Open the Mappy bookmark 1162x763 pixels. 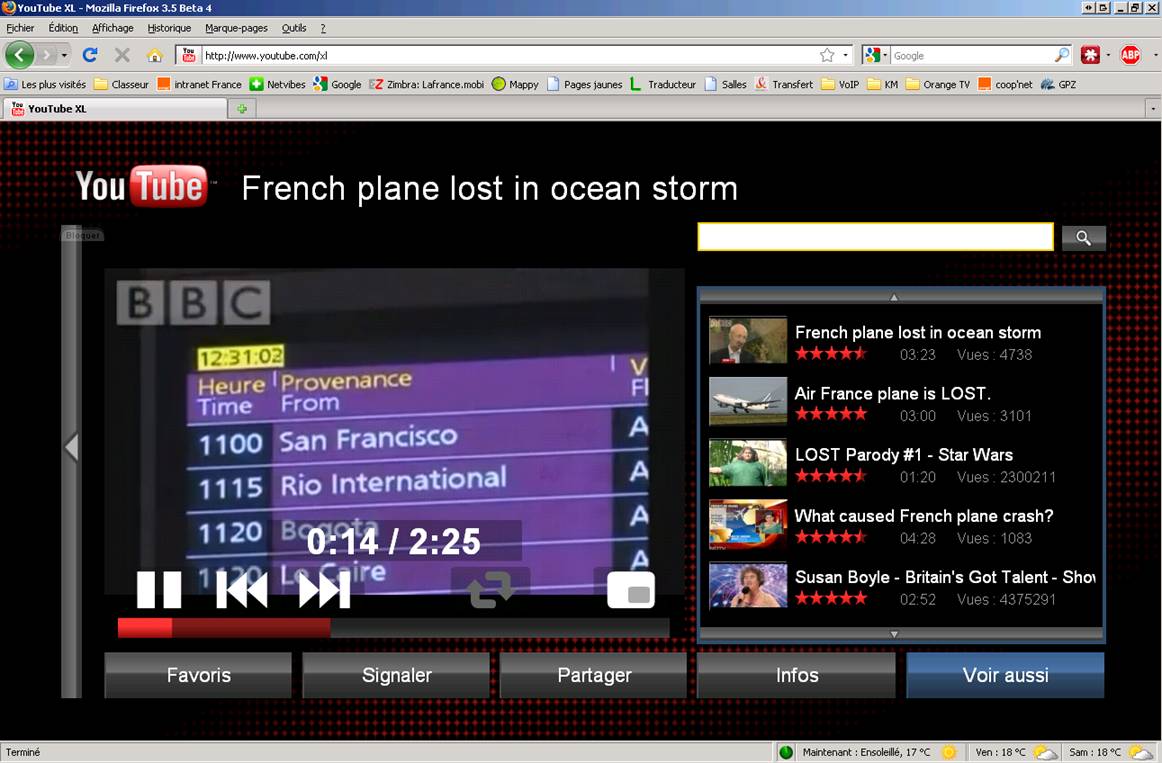pos(515,84)
